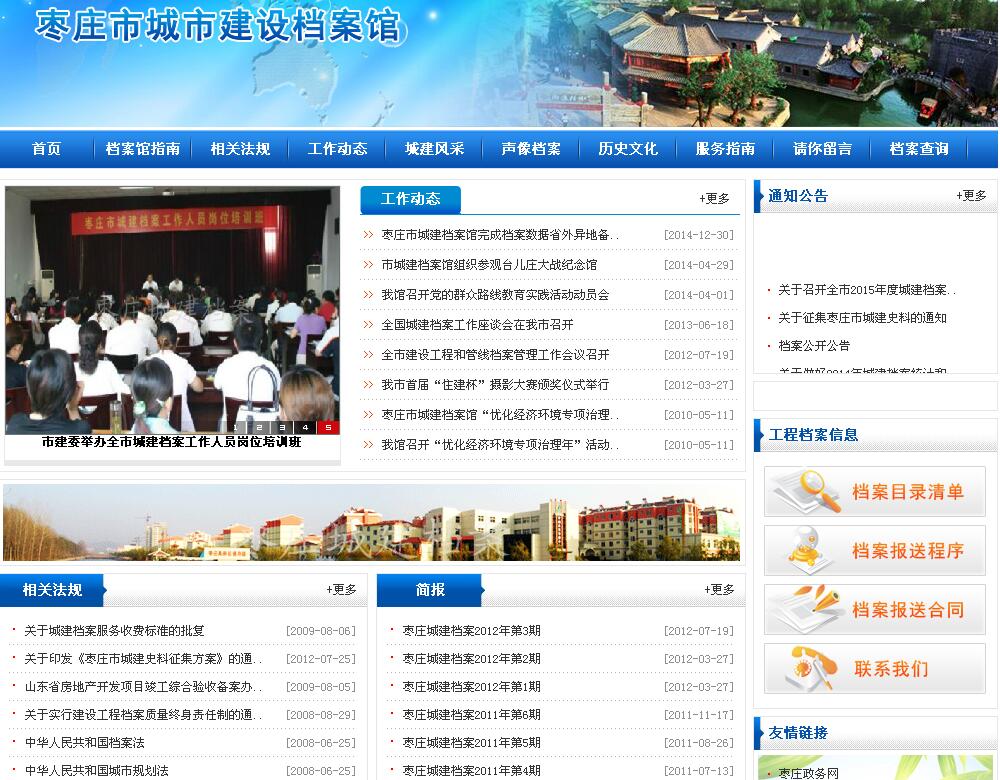Screen dimensions: 1000x780
Task: Click the residential buildings banner image
Action: (372, 523)
